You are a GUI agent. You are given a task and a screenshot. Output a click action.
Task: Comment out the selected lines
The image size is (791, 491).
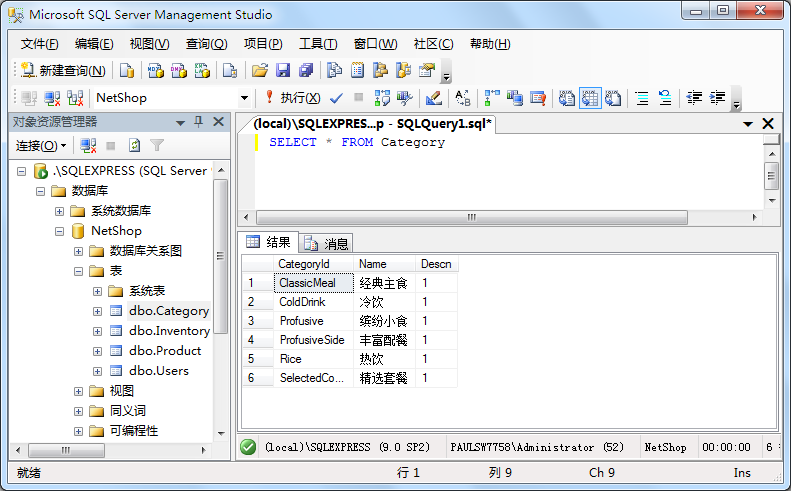point(642,98)
